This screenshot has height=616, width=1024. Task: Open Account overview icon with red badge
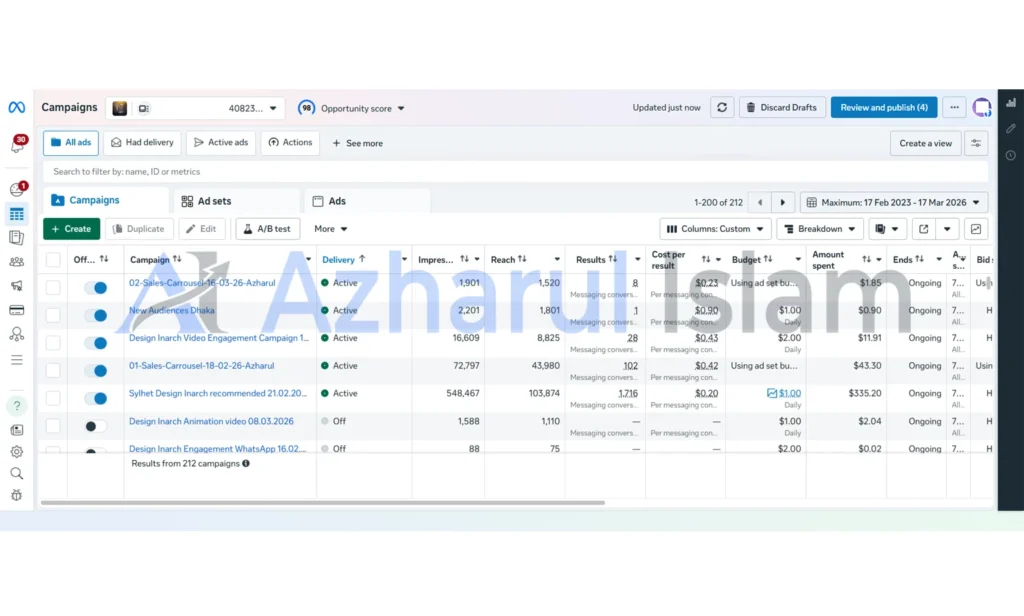[x=18, y=189]
